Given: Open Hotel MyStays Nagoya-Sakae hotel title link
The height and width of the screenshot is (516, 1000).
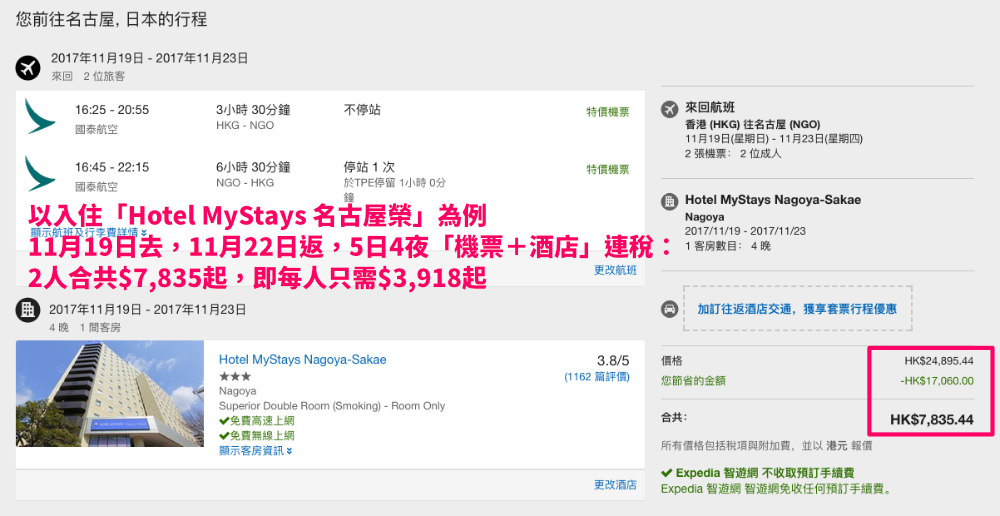Looking at the screenshot, I should coord(302,360).
